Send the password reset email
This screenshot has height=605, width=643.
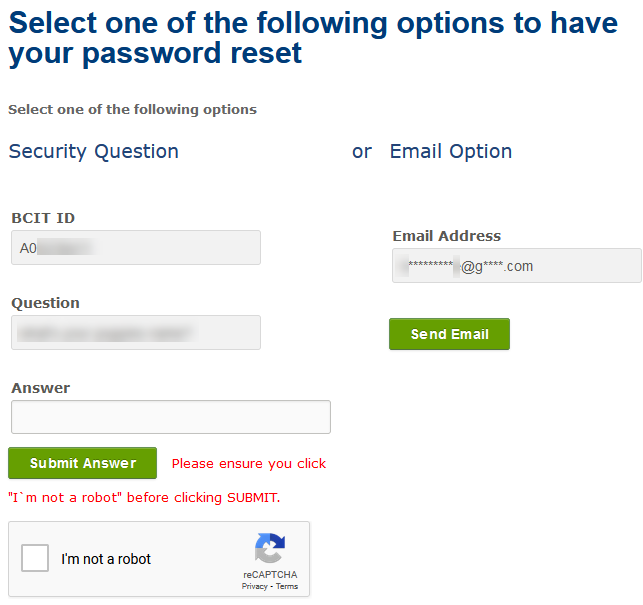tap(449, 334)
